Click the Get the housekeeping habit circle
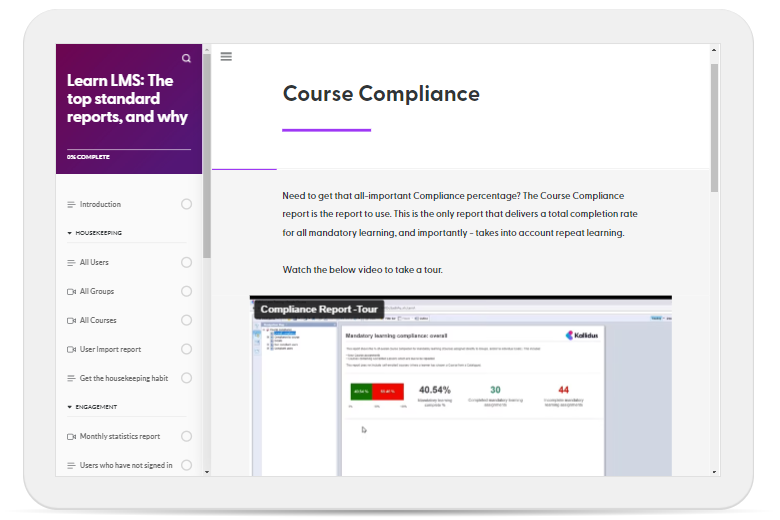780x520 pixels. coord(186,378)
